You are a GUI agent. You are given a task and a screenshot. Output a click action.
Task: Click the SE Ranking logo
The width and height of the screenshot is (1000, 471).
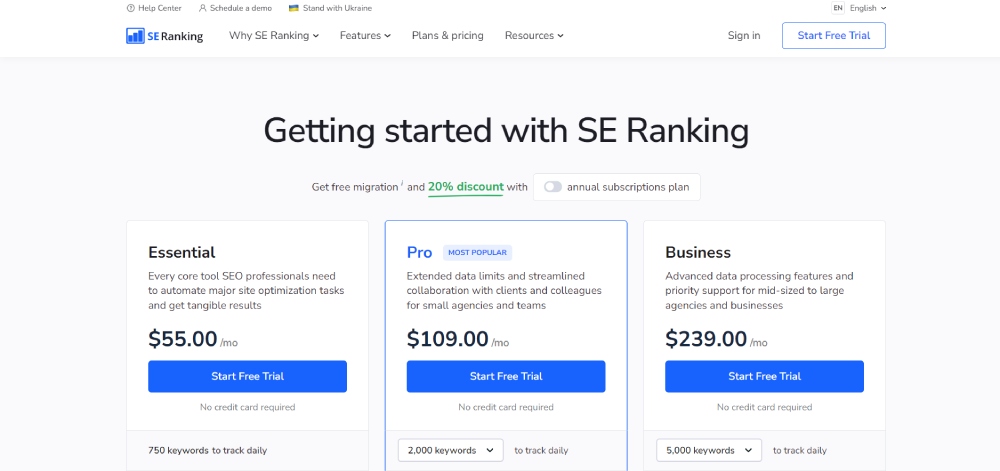pyautogui.click(x=165, y=36)
